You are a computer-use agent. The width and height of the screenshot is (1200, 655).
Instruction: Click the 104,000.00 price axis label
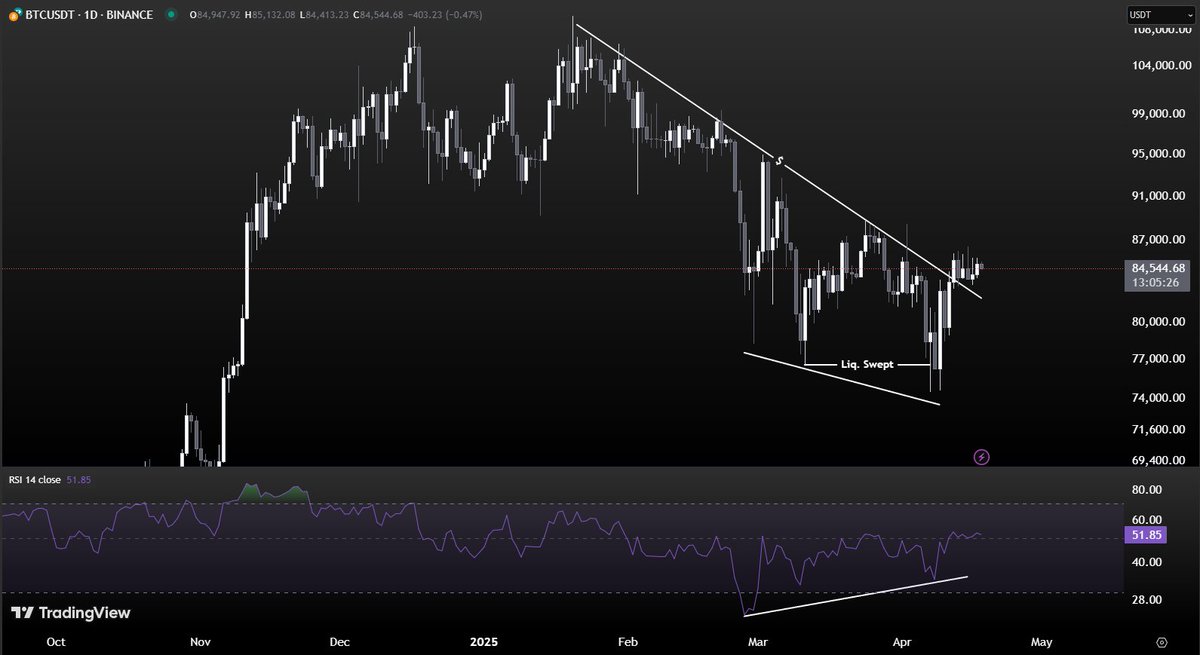[1163, 65]
